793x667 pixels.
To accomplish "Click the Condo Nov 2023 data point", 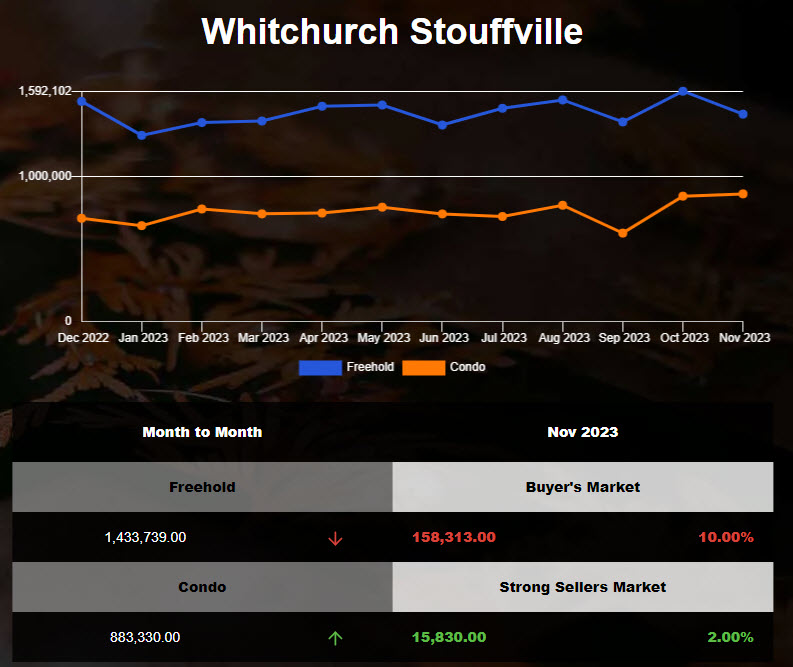I will point(743,194).
